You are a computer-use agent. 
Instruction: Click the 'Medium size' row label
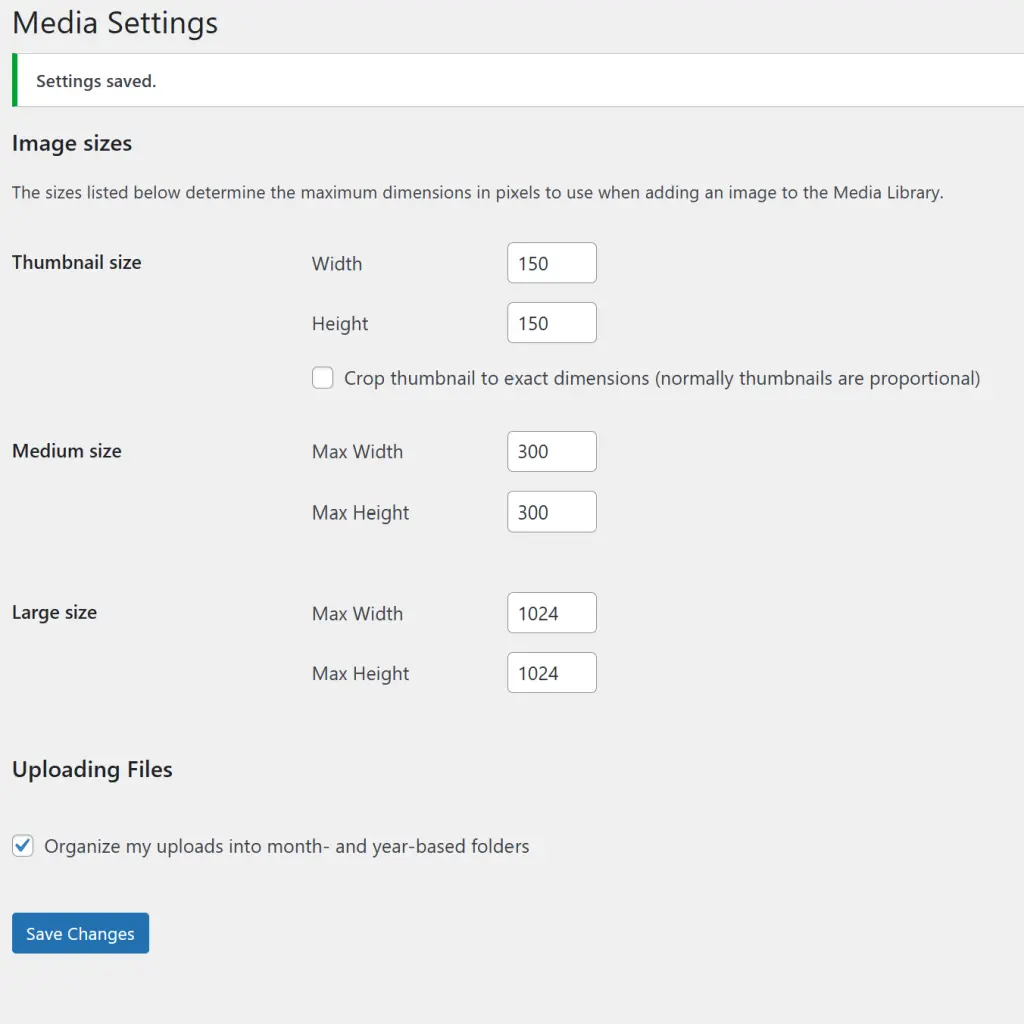67,451
